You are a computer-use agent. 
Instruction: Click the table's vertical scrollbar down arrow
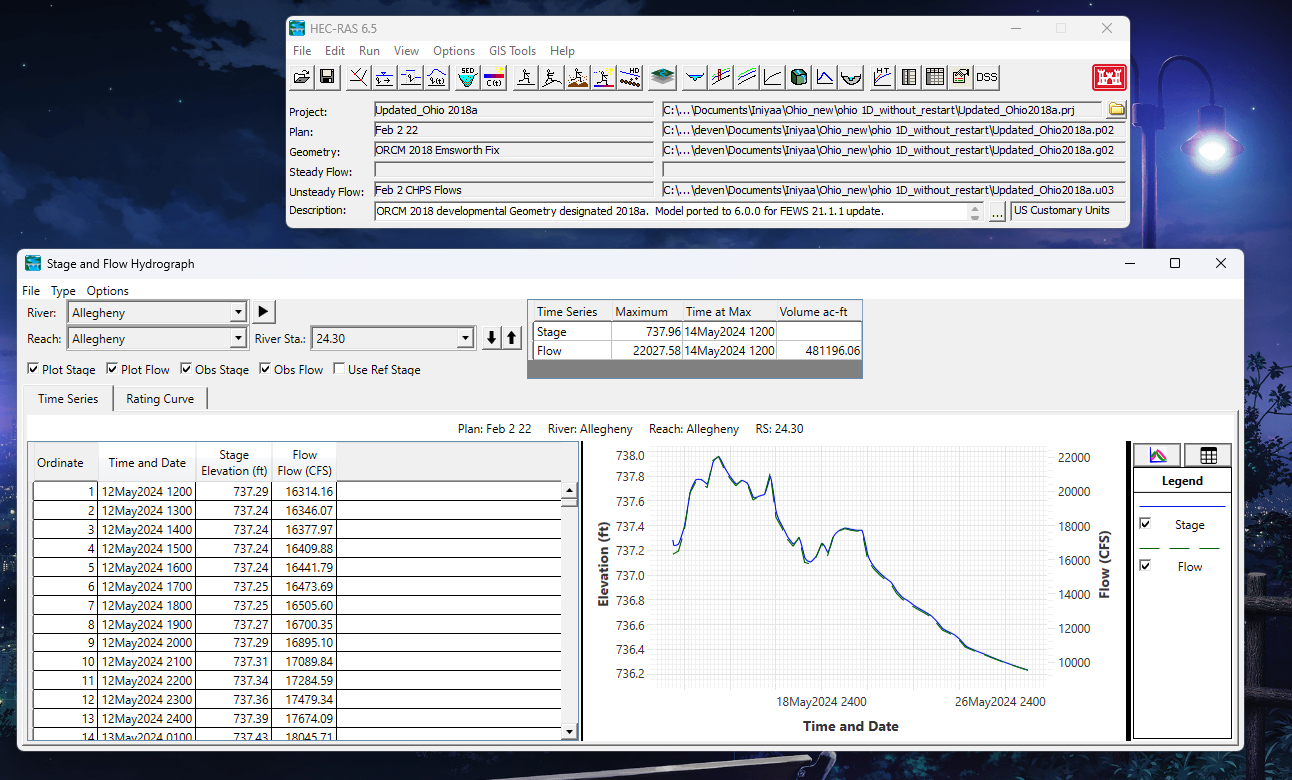(570, 732)
